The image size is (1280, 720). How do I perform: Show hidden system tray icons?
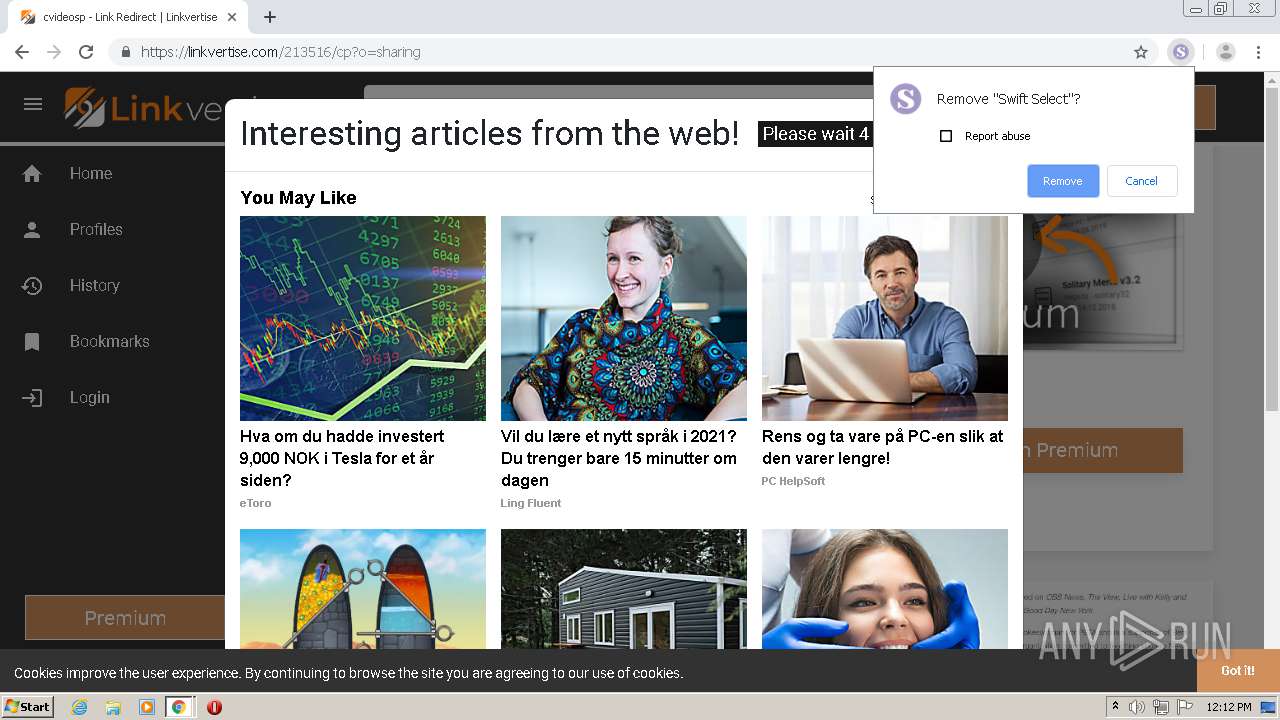coord(1115,707)
